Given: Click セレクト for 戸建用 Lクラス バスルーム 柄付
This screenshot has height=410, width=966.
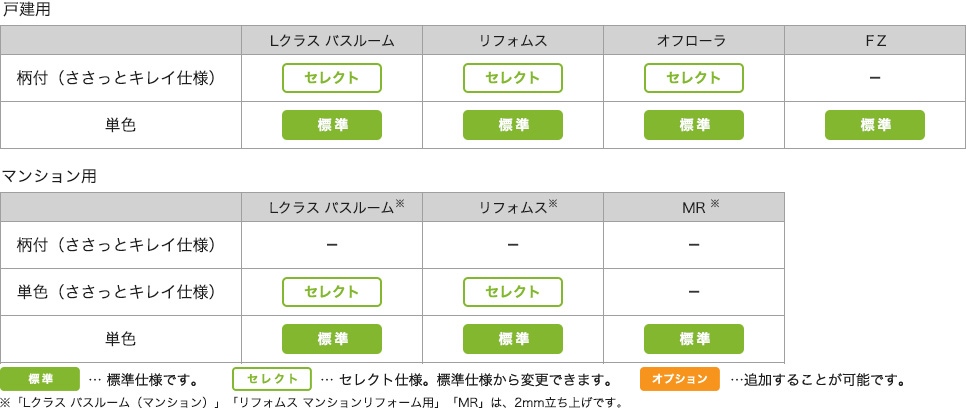Looking at the screenshot, I should click(x=332, y=77).
